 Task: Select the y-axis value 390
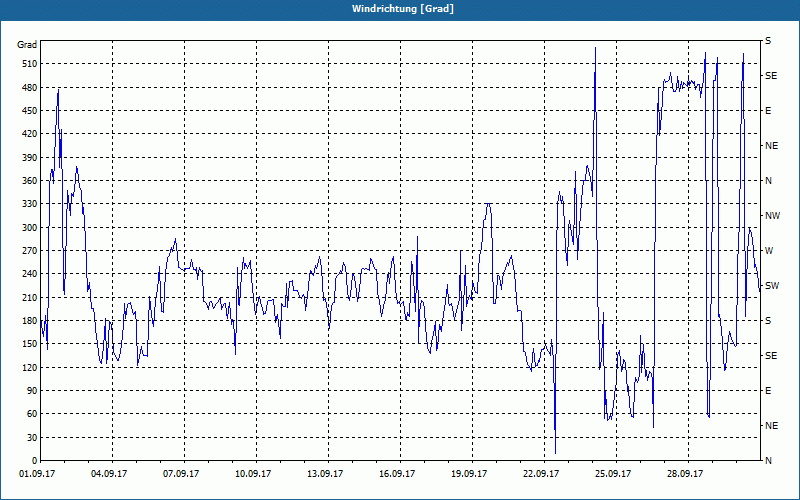(x=30, y=158)
